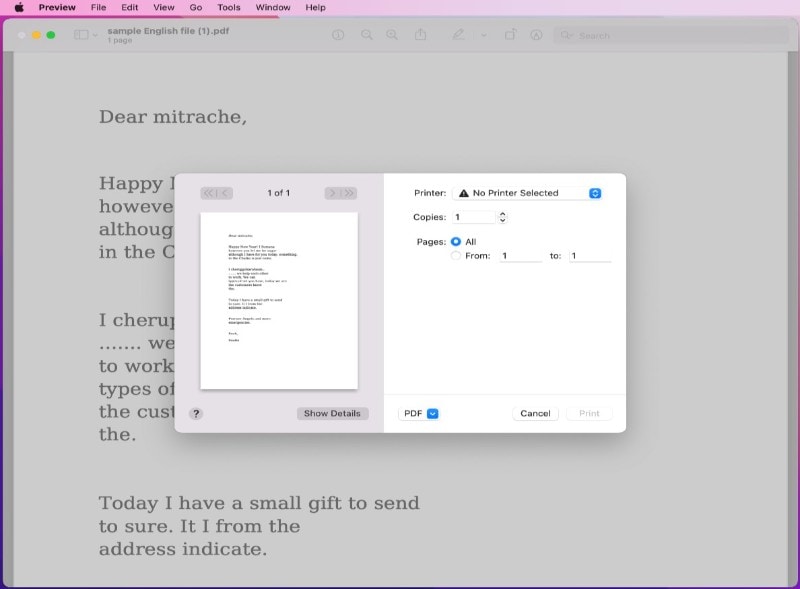Image resolution: width=800 pixels, height=589 pixels.
Task: Click the Search field in toolbar
Action: 671,35
